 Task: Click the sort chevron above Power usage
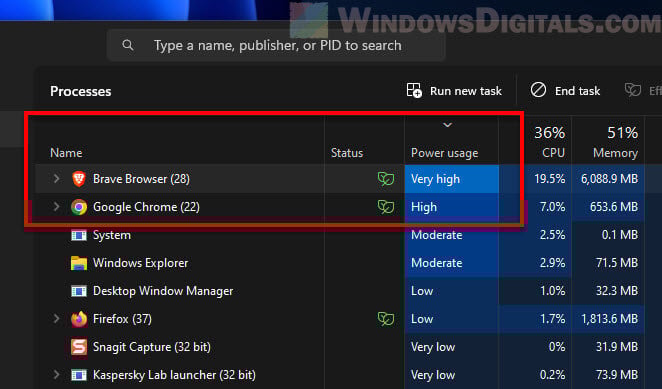(448, 125)
